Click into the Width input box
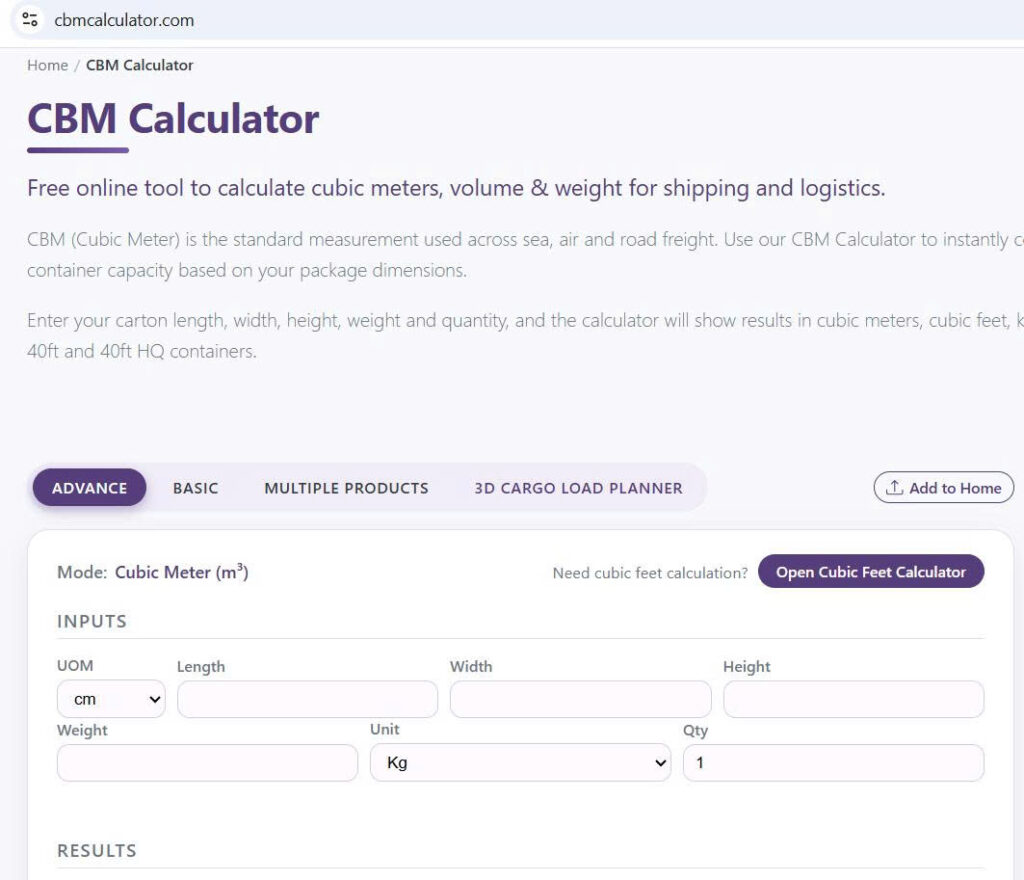 [x=580, y=699]
